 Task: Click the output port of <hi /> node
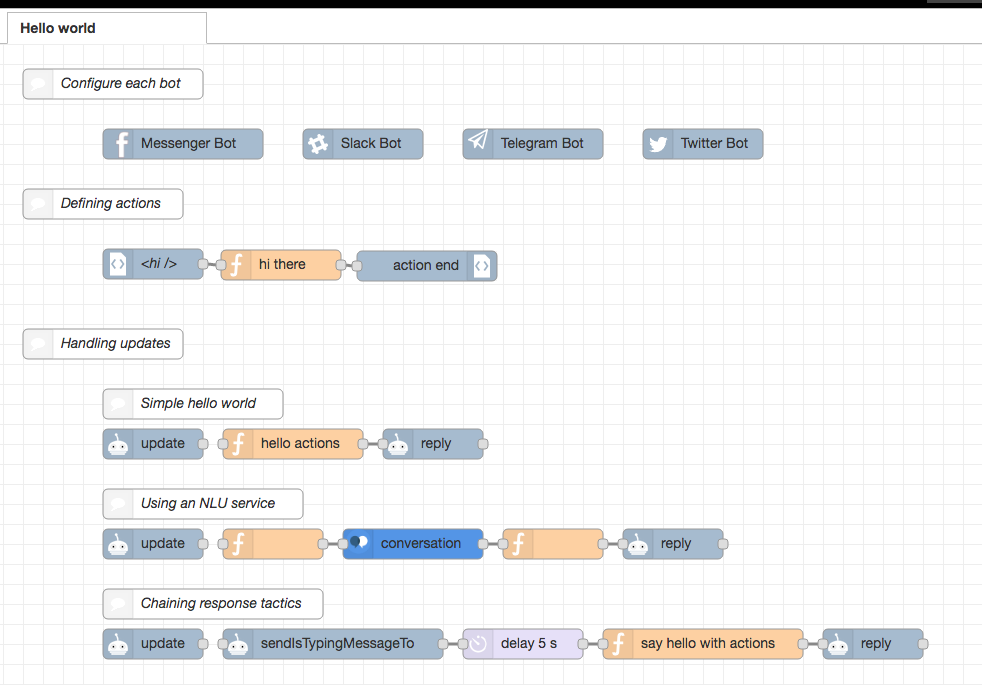(203, 264)
